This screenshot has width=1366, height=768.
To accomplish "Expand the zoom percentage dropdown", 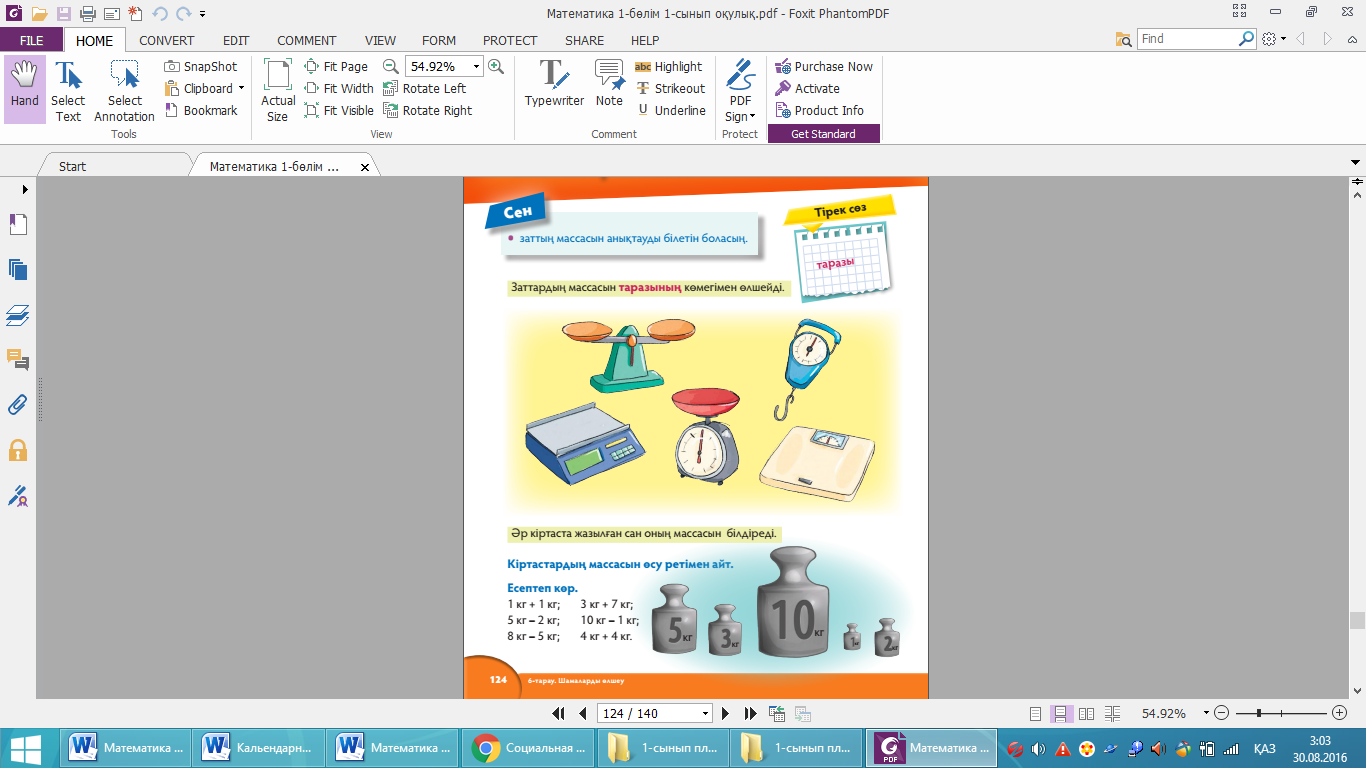I will (476, 67).
